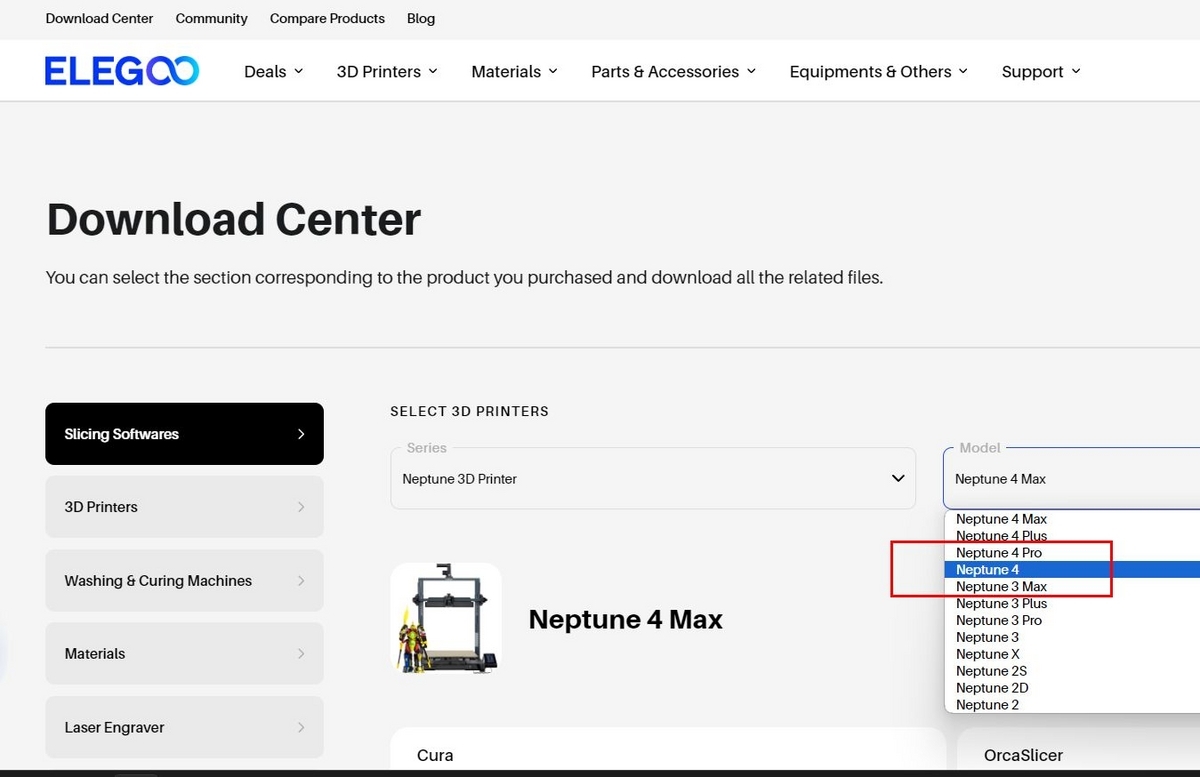The image size is (1200, 777).
Task: Click the Neptune 4 Max product heading
Action: (x=625, y=620)
